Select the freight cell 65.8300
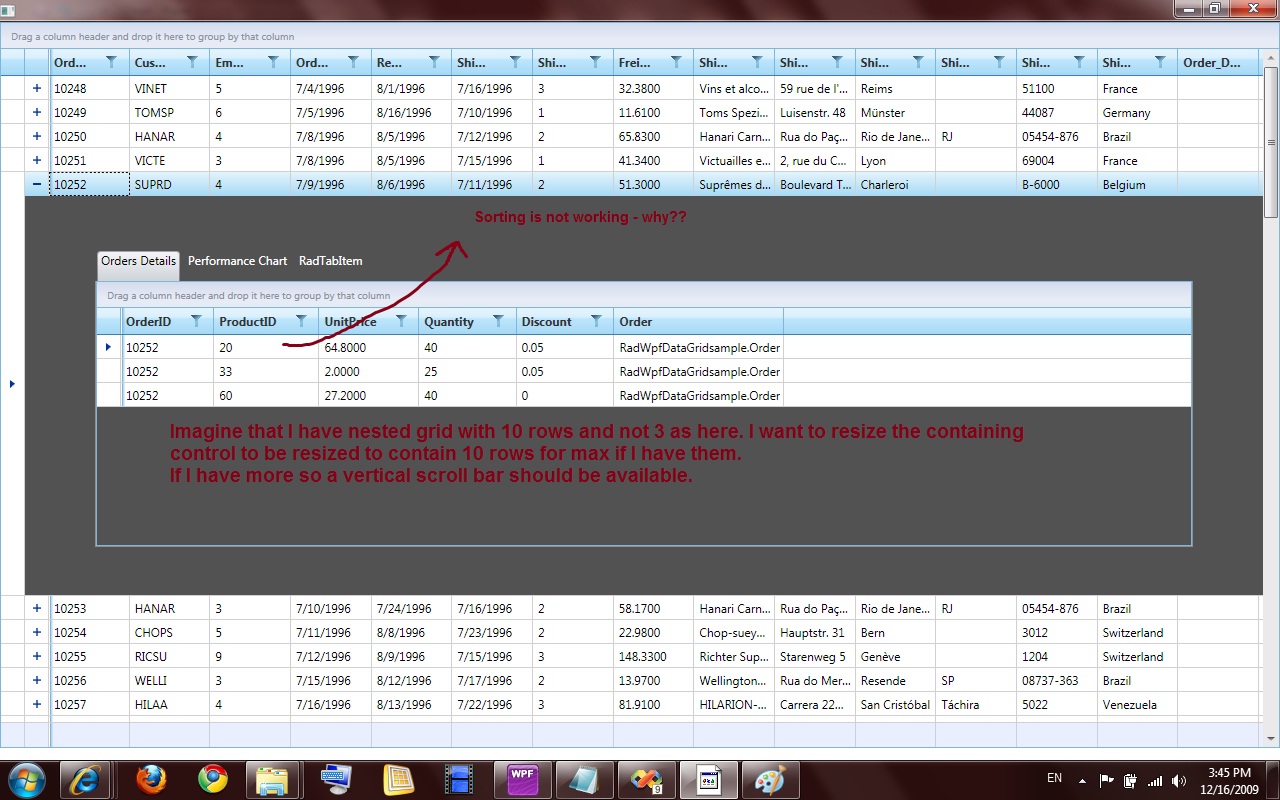 (654, 136)
